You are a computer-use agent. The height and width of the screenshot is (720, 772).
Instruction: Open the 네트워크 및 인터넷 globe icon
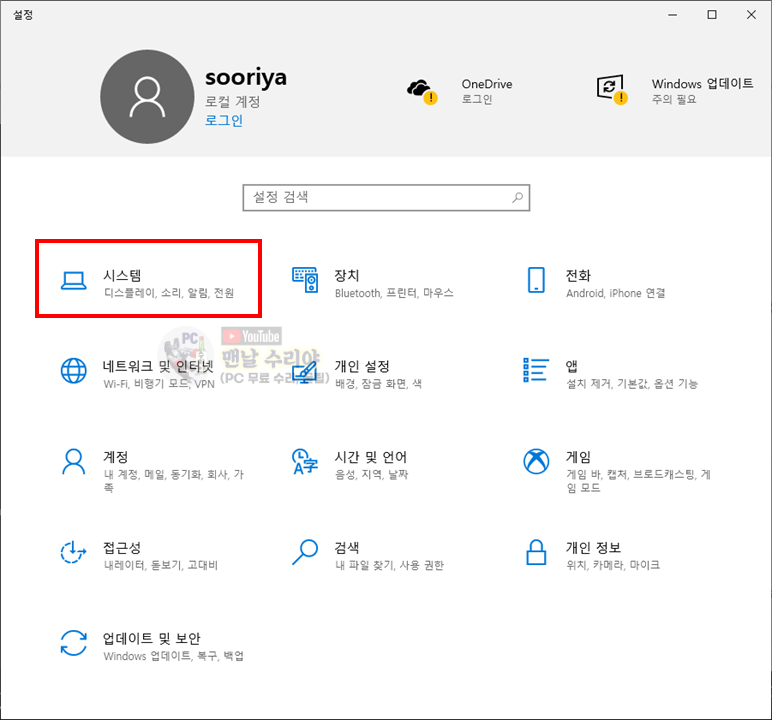[73, 370]
